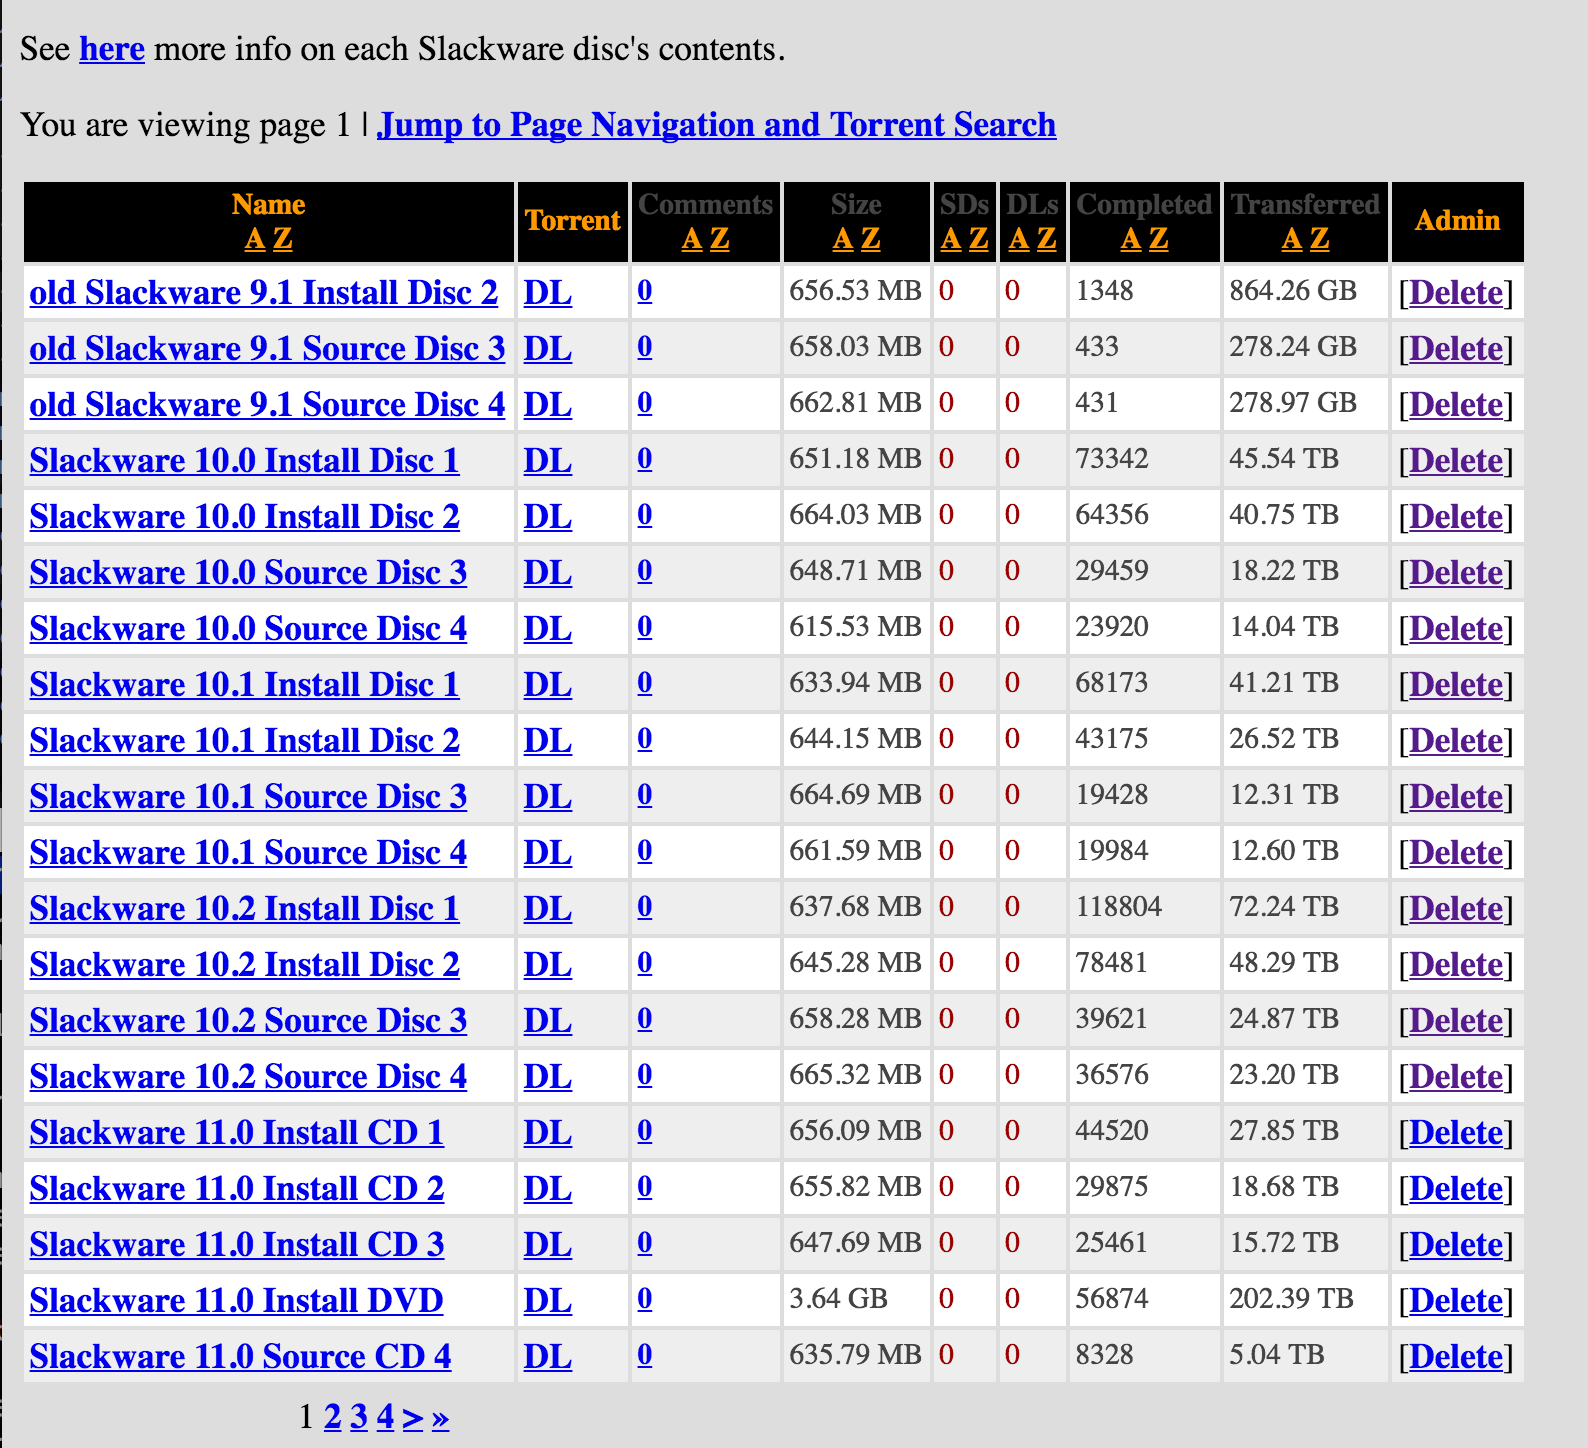Open Slackware 10.1 Install Disc 2 entry

pos(244,740)
